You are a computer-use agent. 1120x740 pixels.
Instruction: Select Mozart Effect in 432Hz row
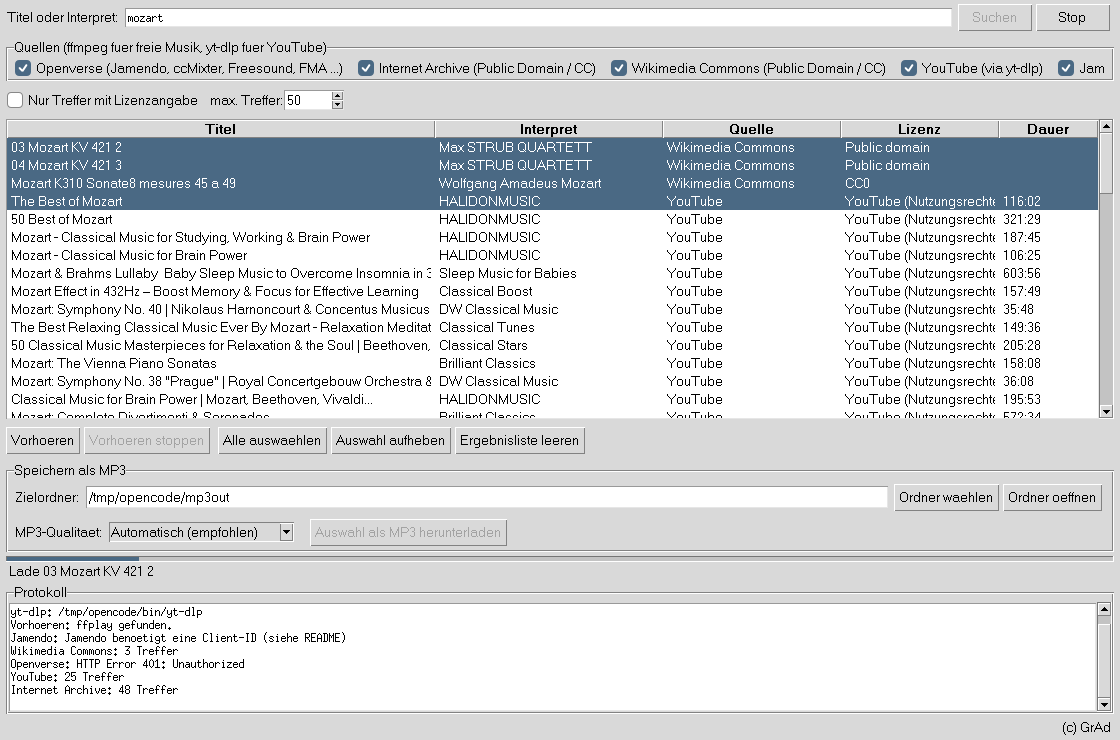pyautogui.click(x=552, y=291)
